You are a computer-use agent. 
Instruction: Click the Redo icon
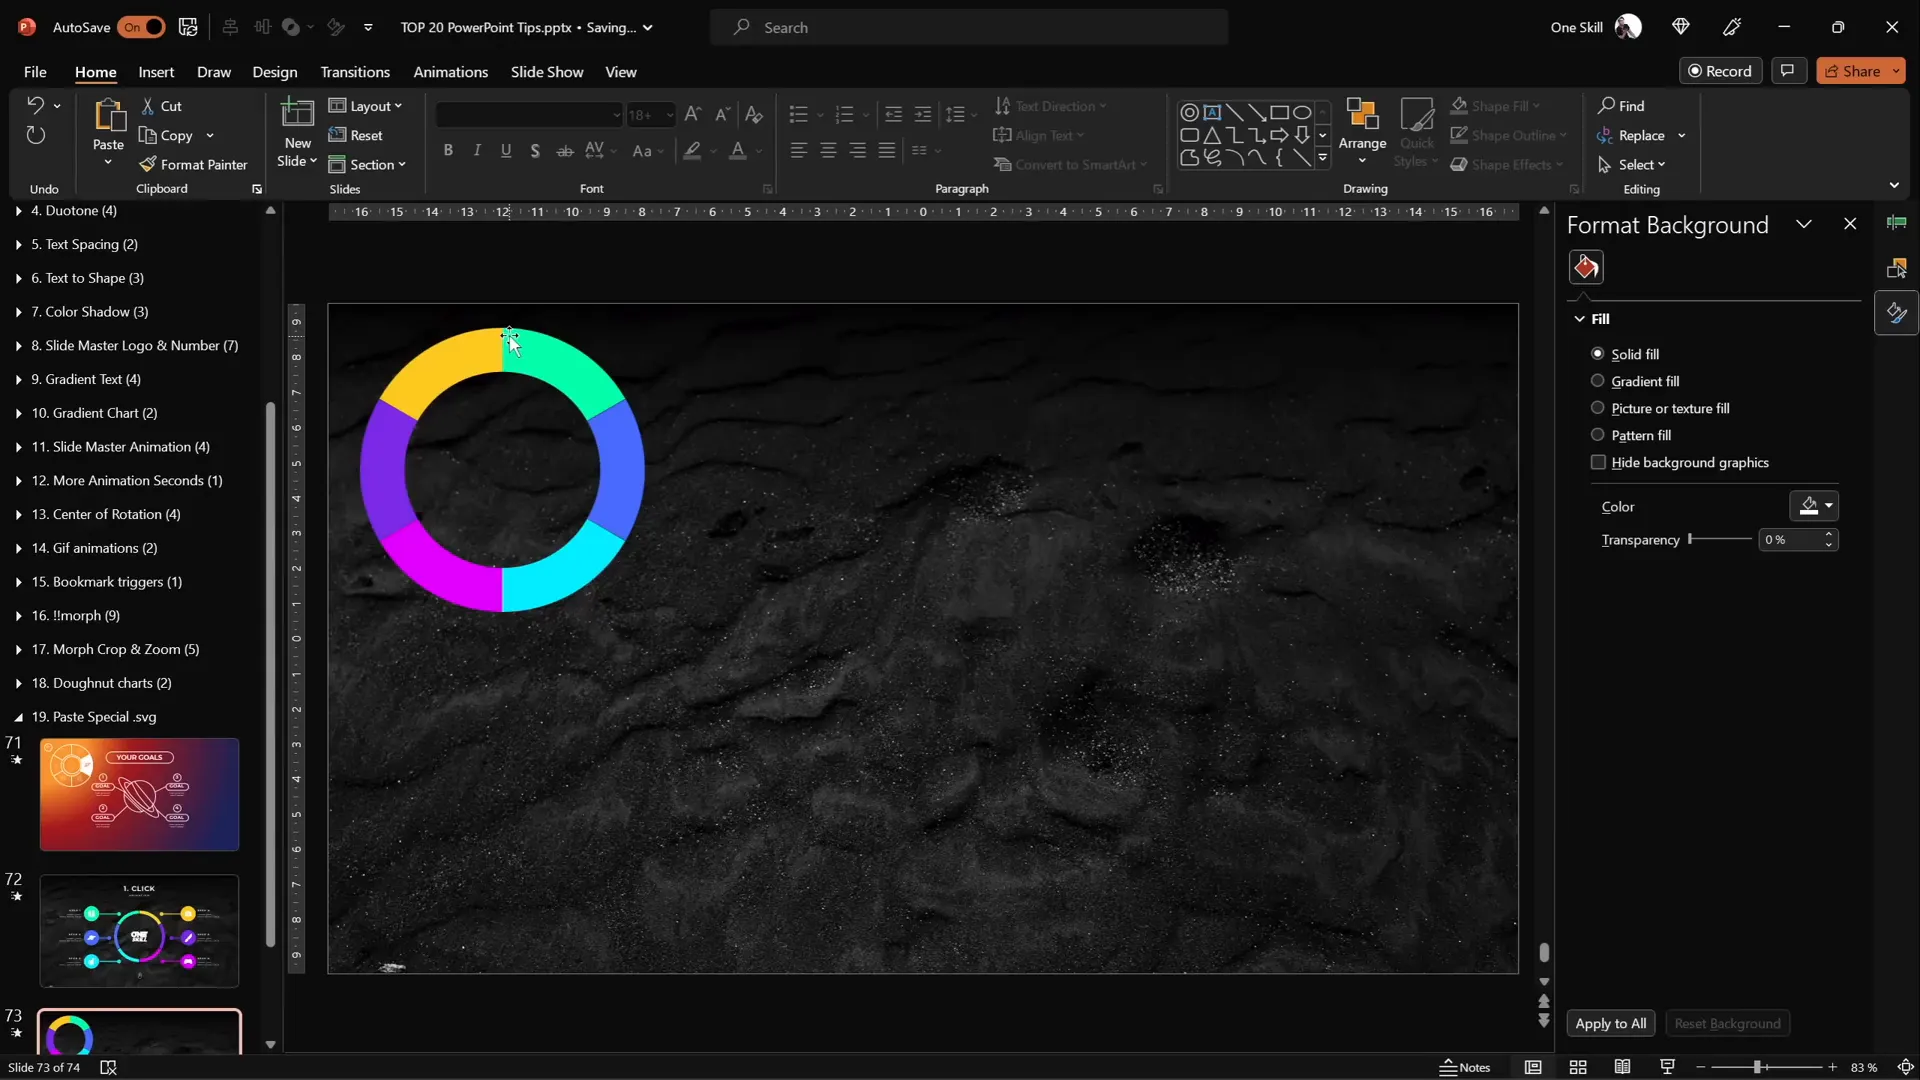tap(35, 135)
